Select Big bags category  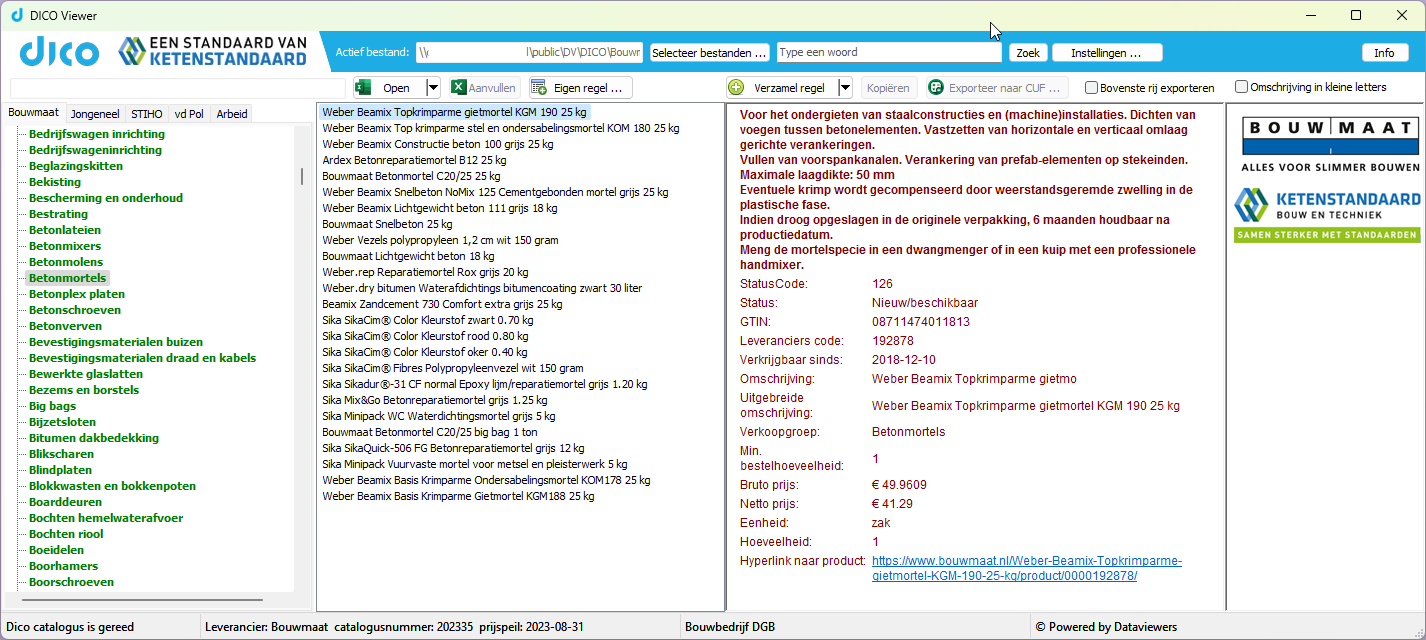[52, 406]
